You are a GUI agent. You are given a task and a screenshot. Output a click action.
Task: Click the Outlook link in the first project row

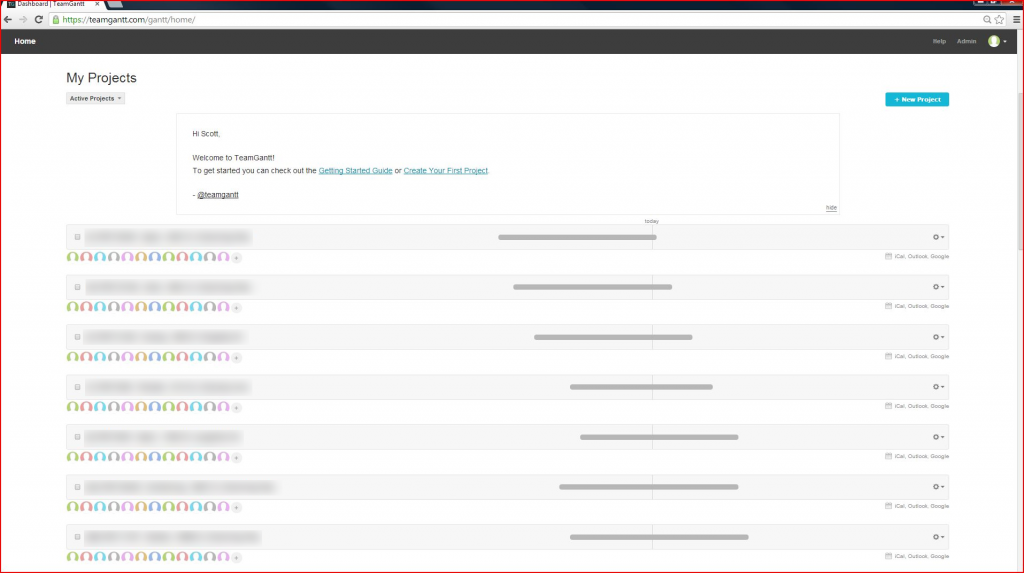click(x=918, y=256)
